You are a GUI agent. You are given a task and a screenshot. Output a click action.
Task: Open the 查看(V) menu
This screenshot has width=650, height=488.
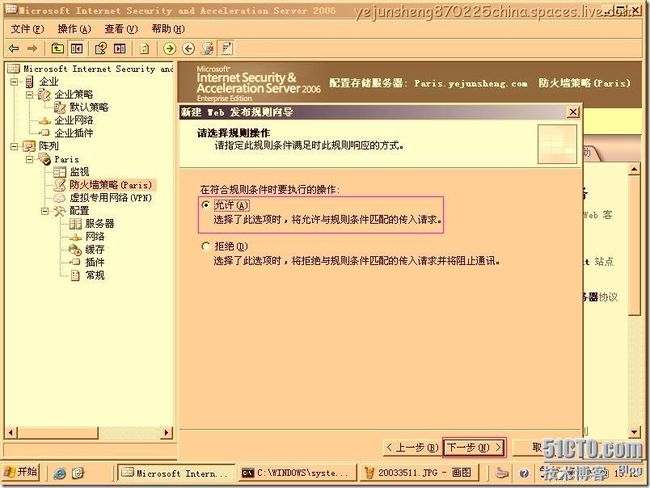121,29
